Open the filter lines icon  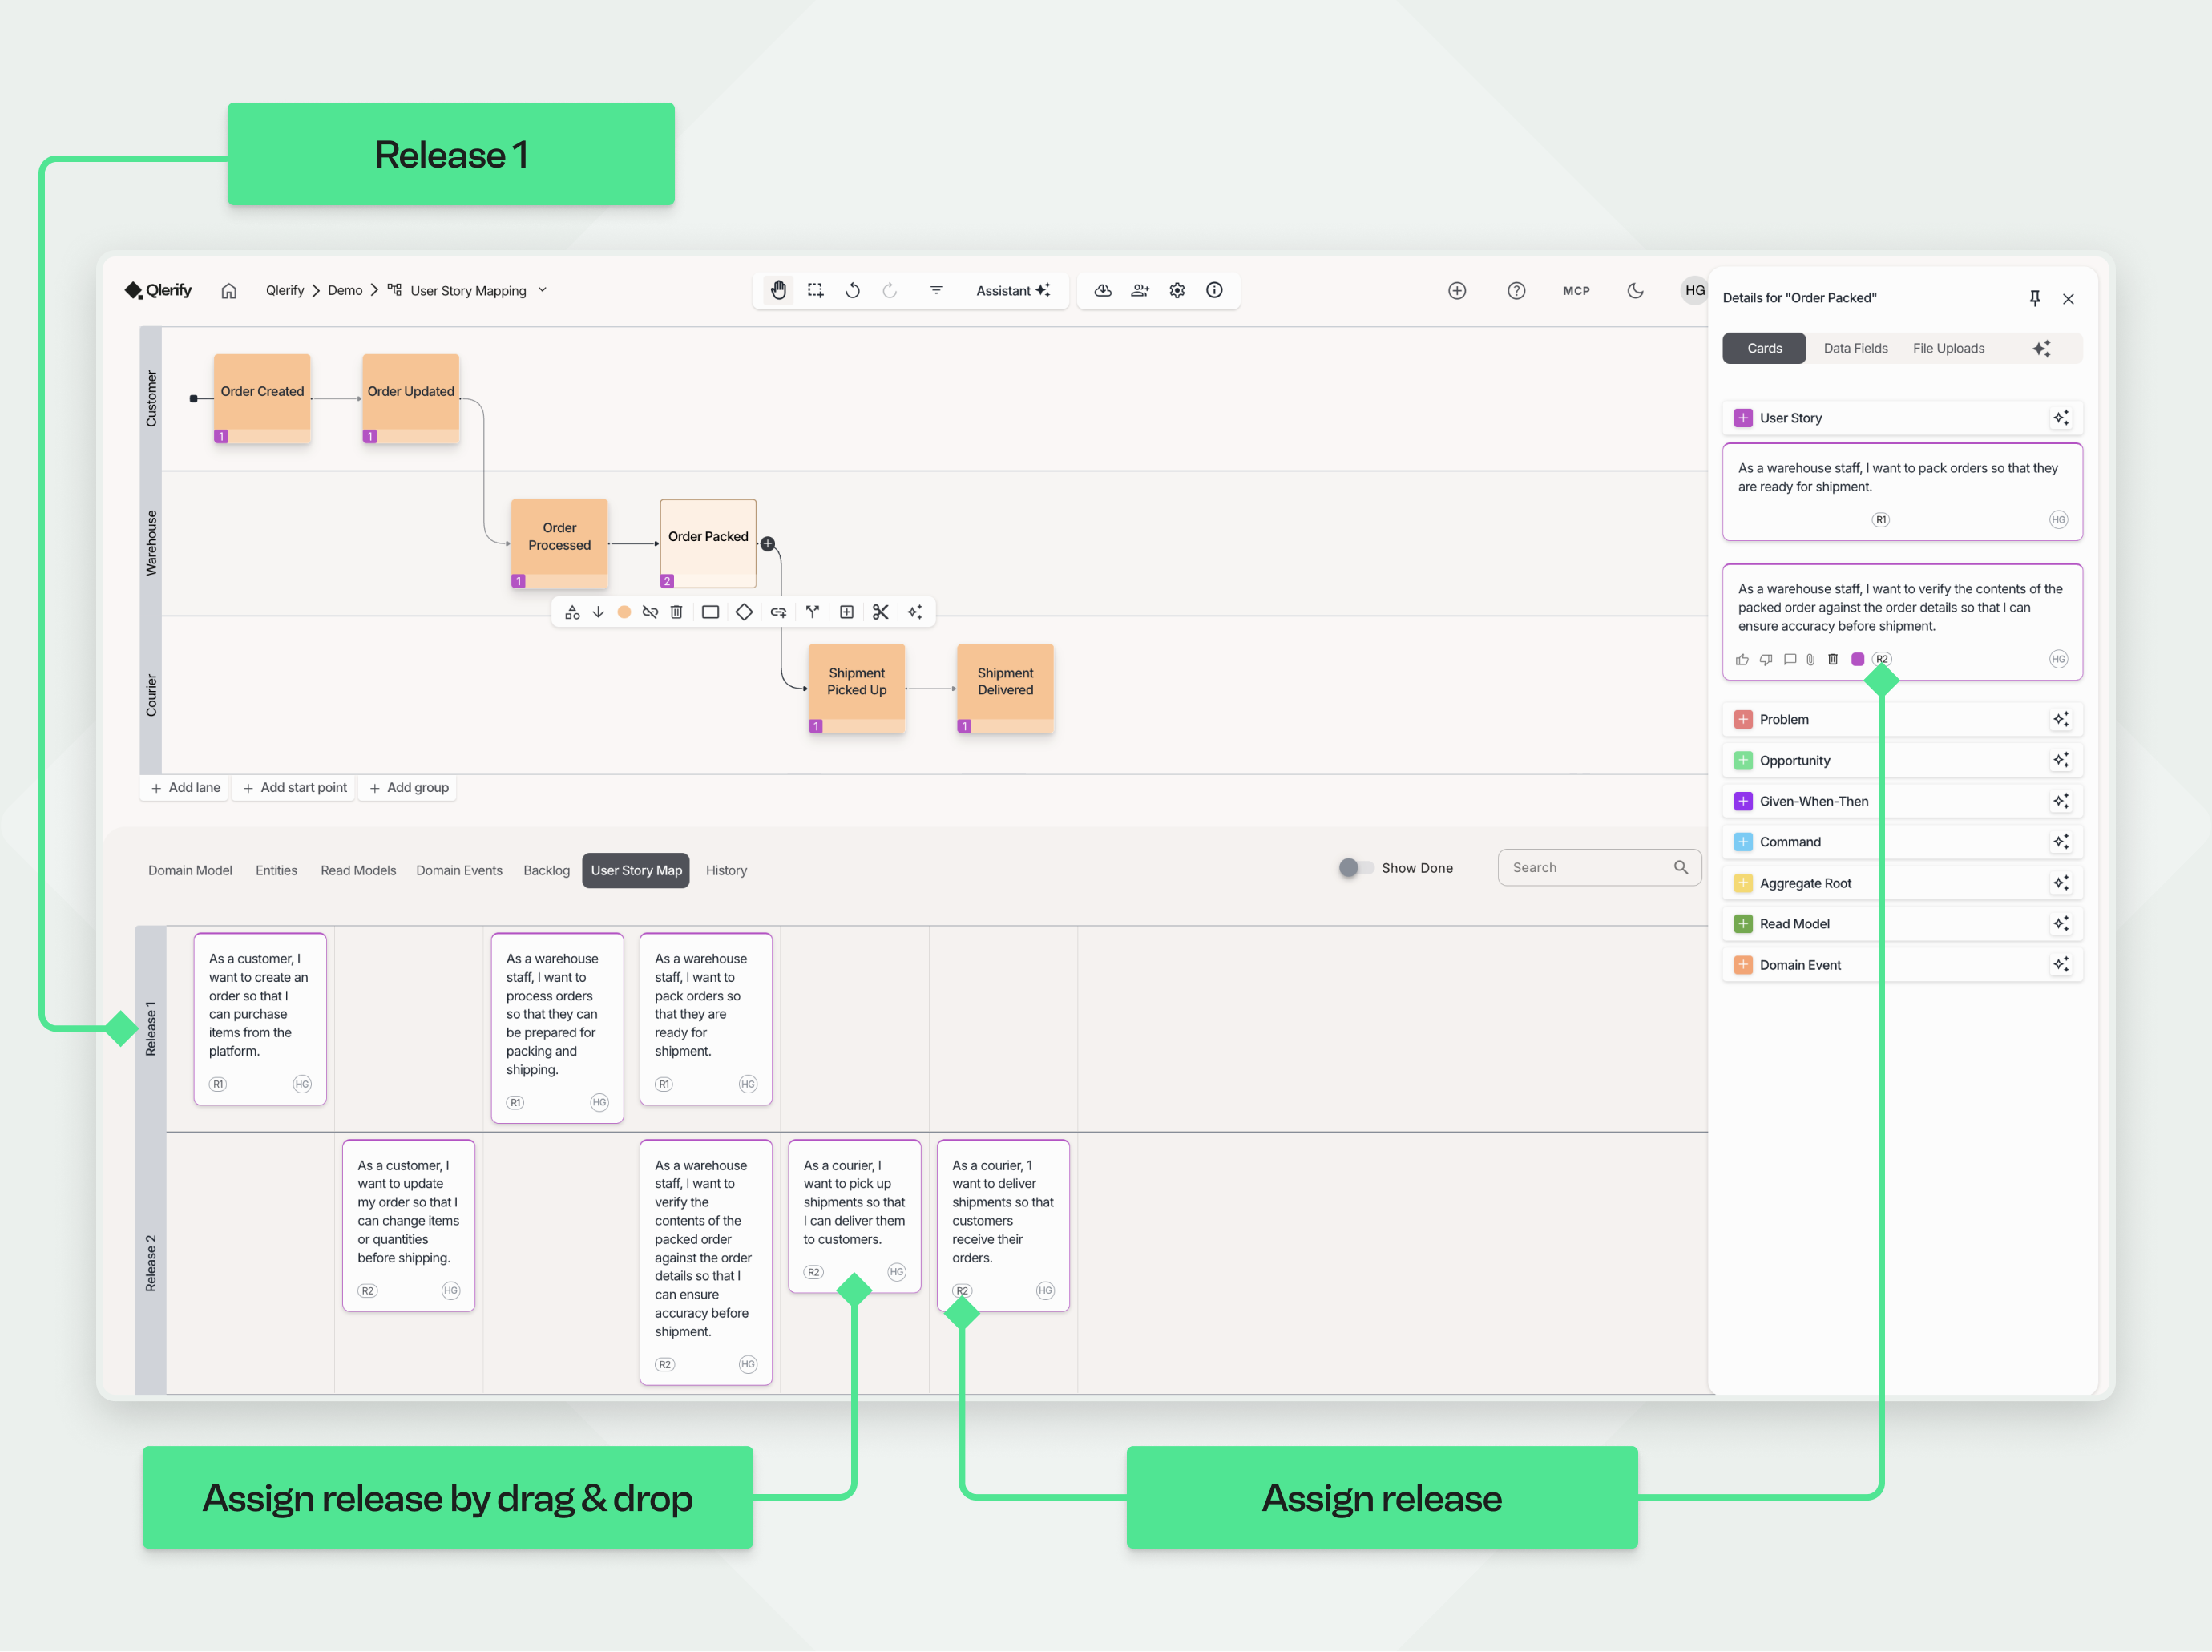936,290
